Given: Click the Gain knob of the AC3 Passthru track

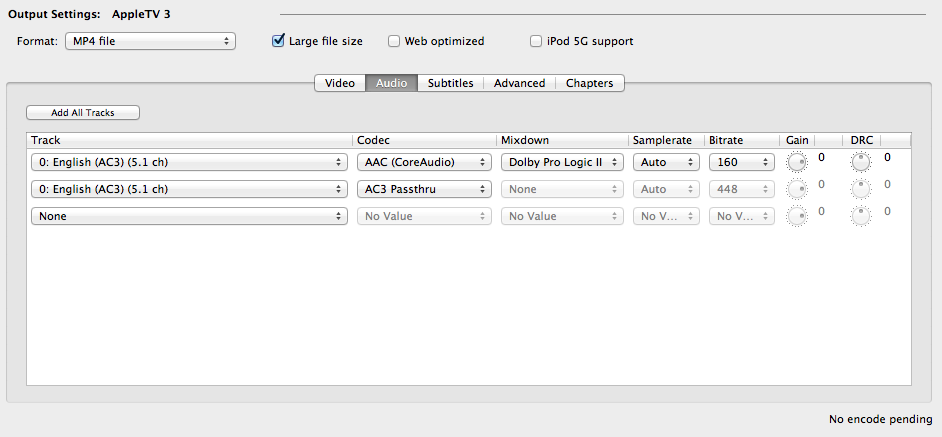Looking at the screenshot, I should tap(797, 189).
